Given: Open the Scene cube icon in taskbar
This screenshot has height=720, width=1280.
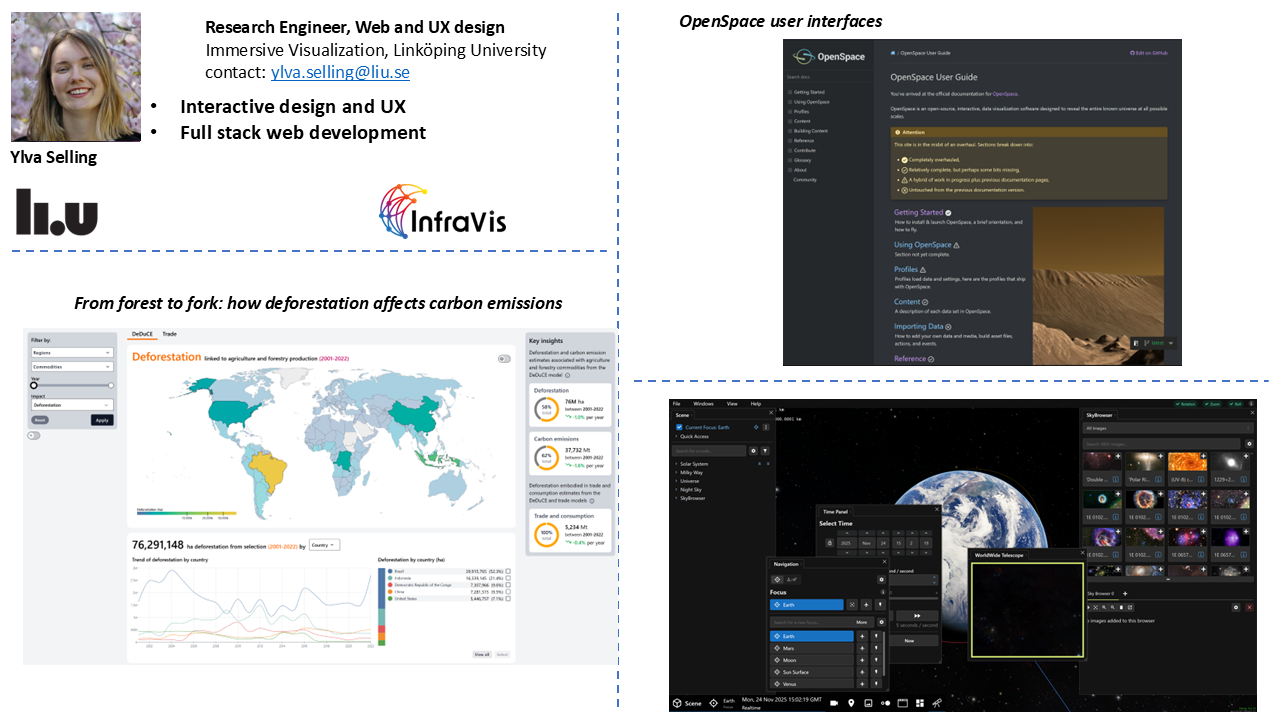Looking at the screenshot, I should tap(679, 703).
